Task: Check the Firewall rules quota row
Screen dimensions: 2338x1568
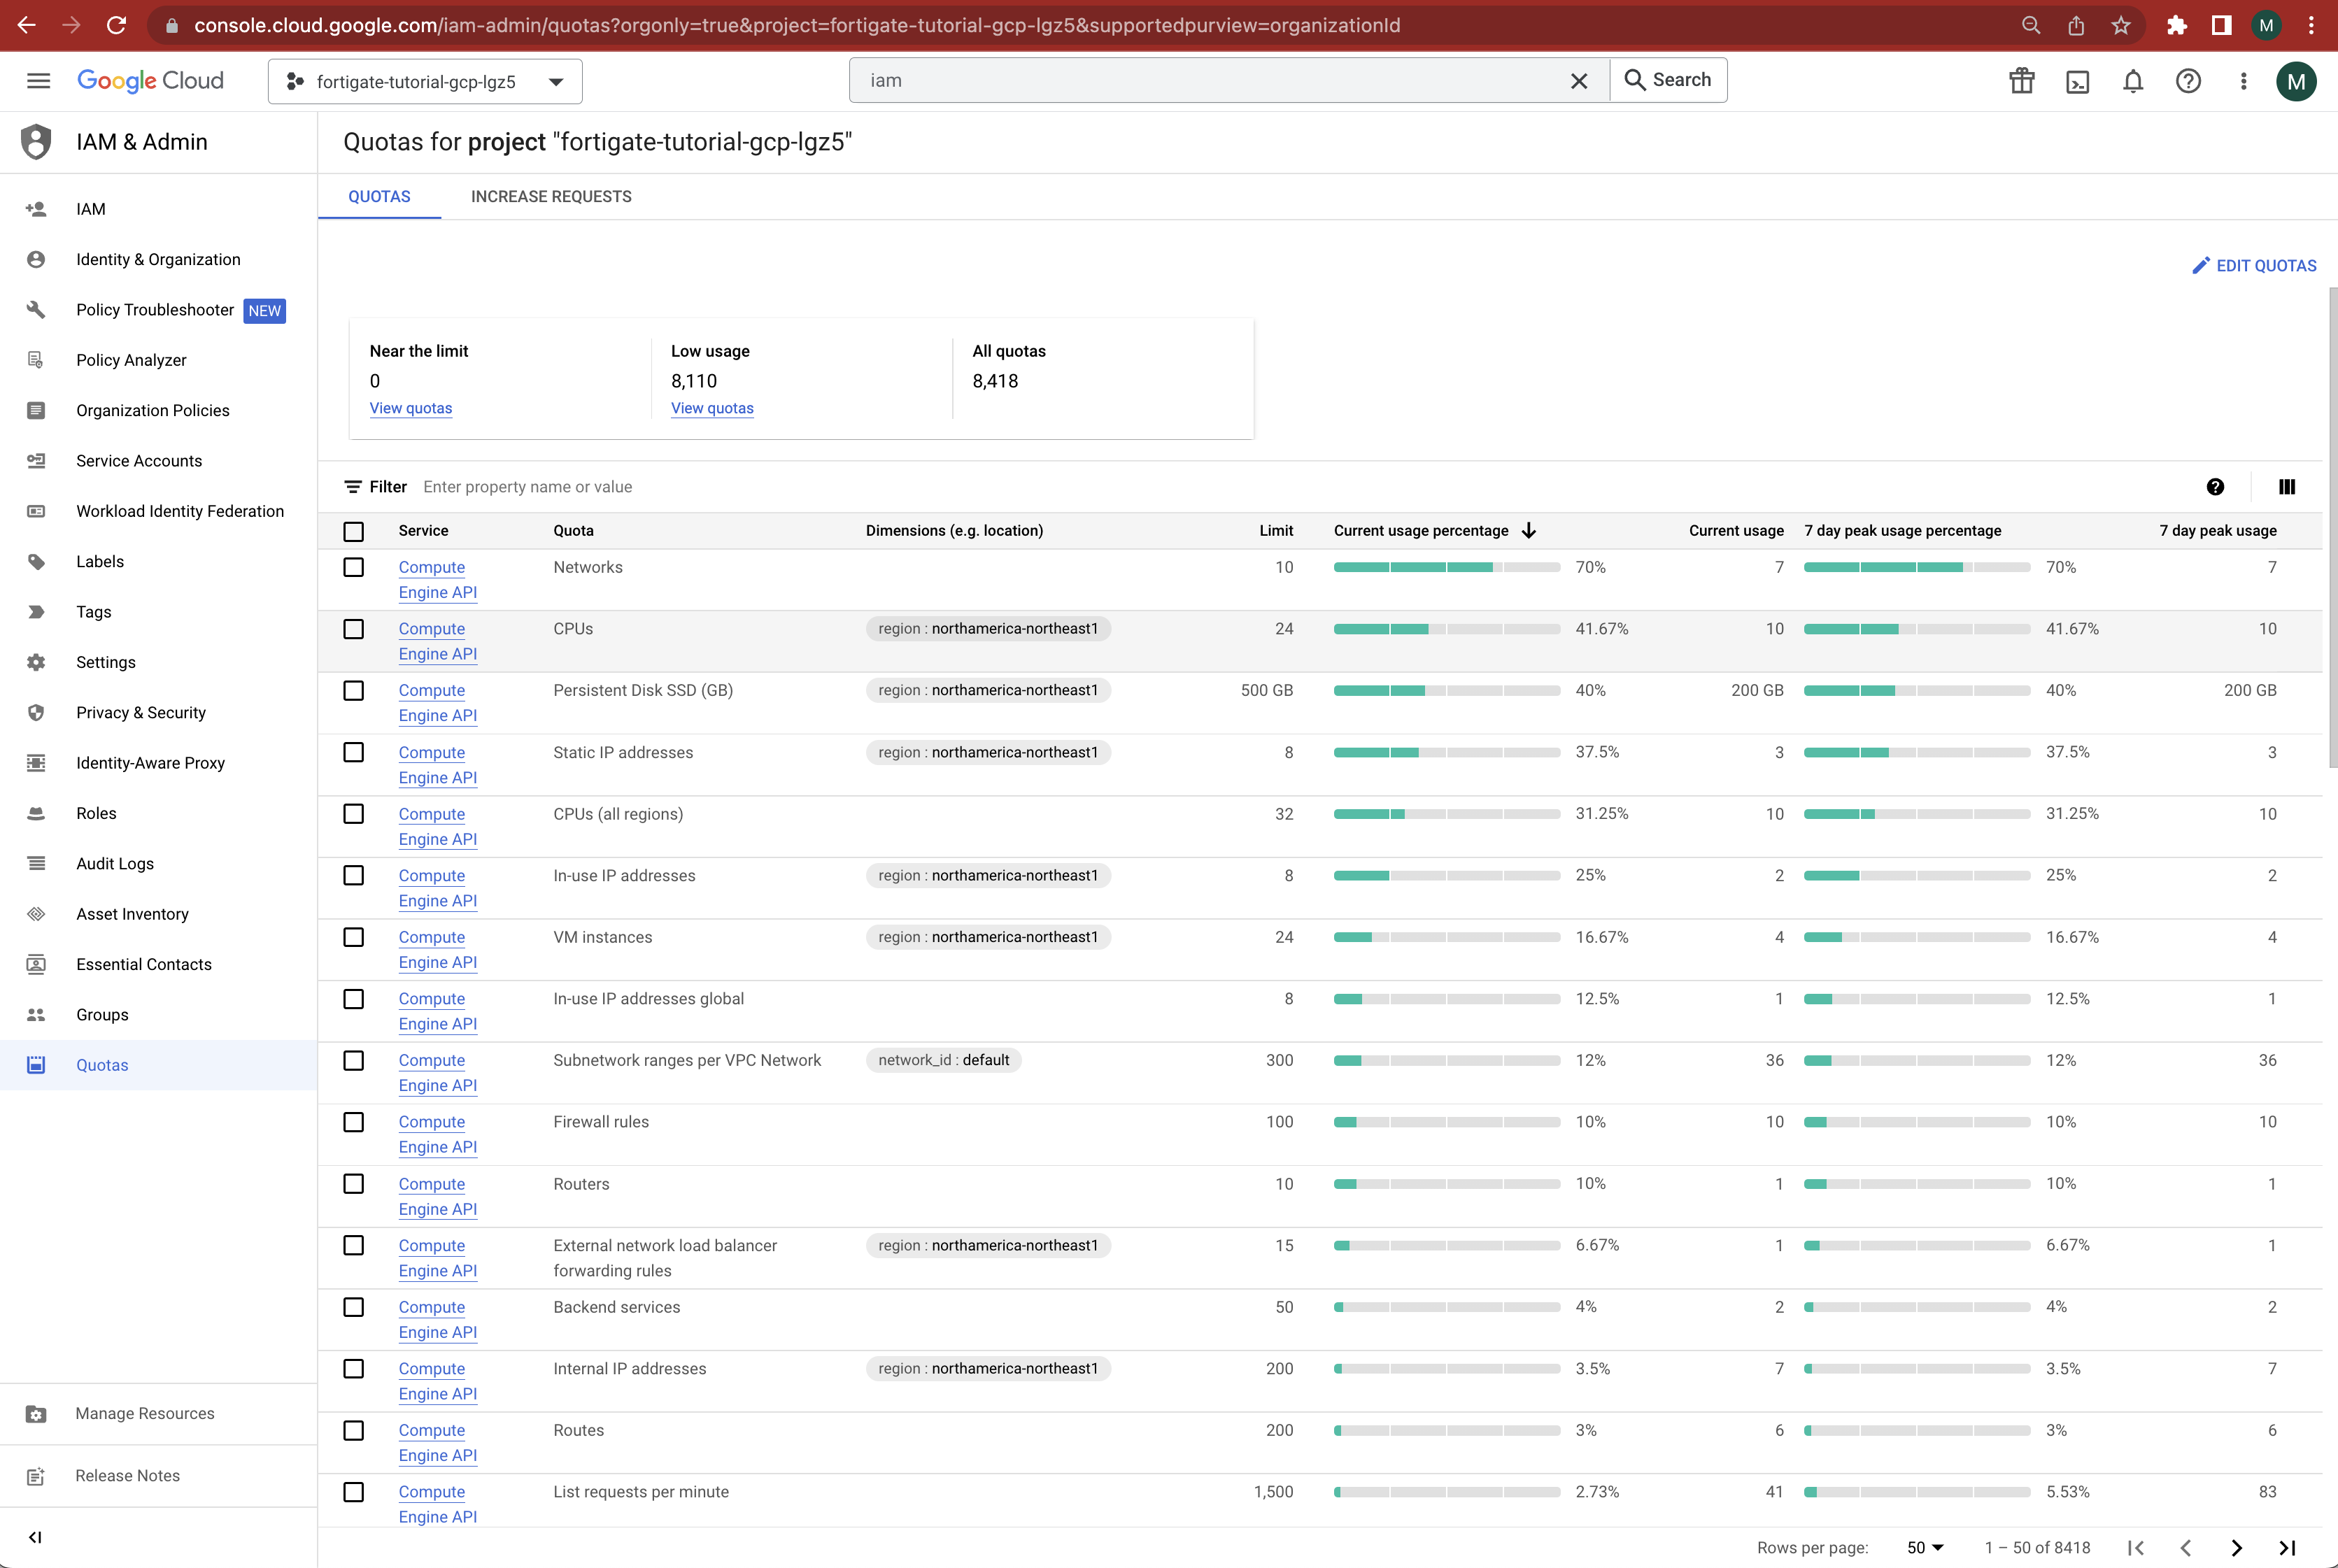Action: coord(354,1122)
